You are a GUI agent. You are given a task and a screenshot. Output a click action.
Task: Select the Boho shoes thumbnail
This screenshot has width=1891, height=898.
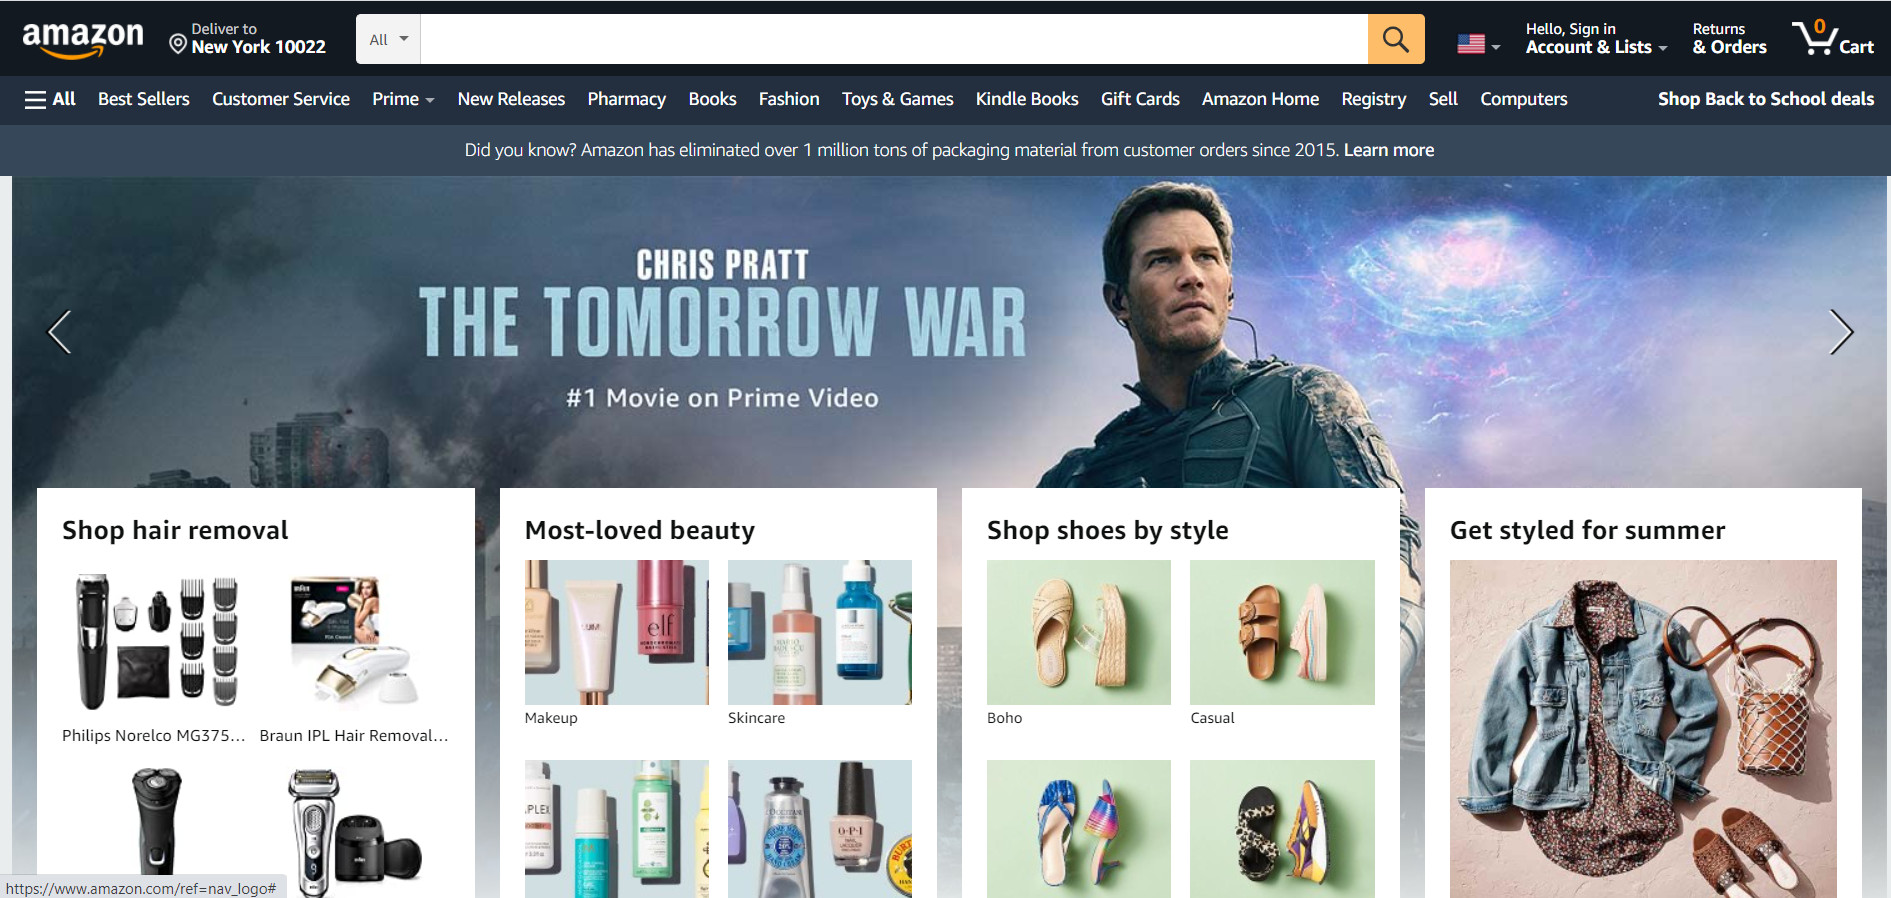tap(1078, 632)
